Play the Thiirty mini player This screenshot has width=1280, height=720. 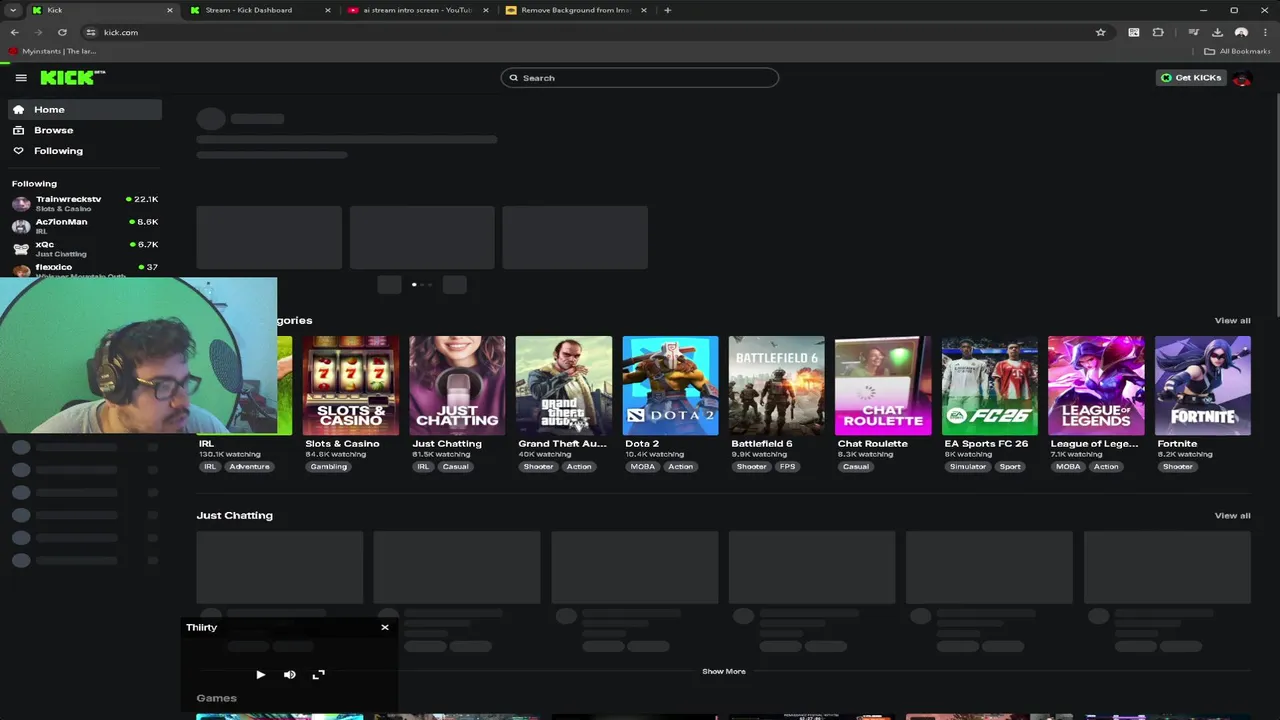tap(260, 675)
